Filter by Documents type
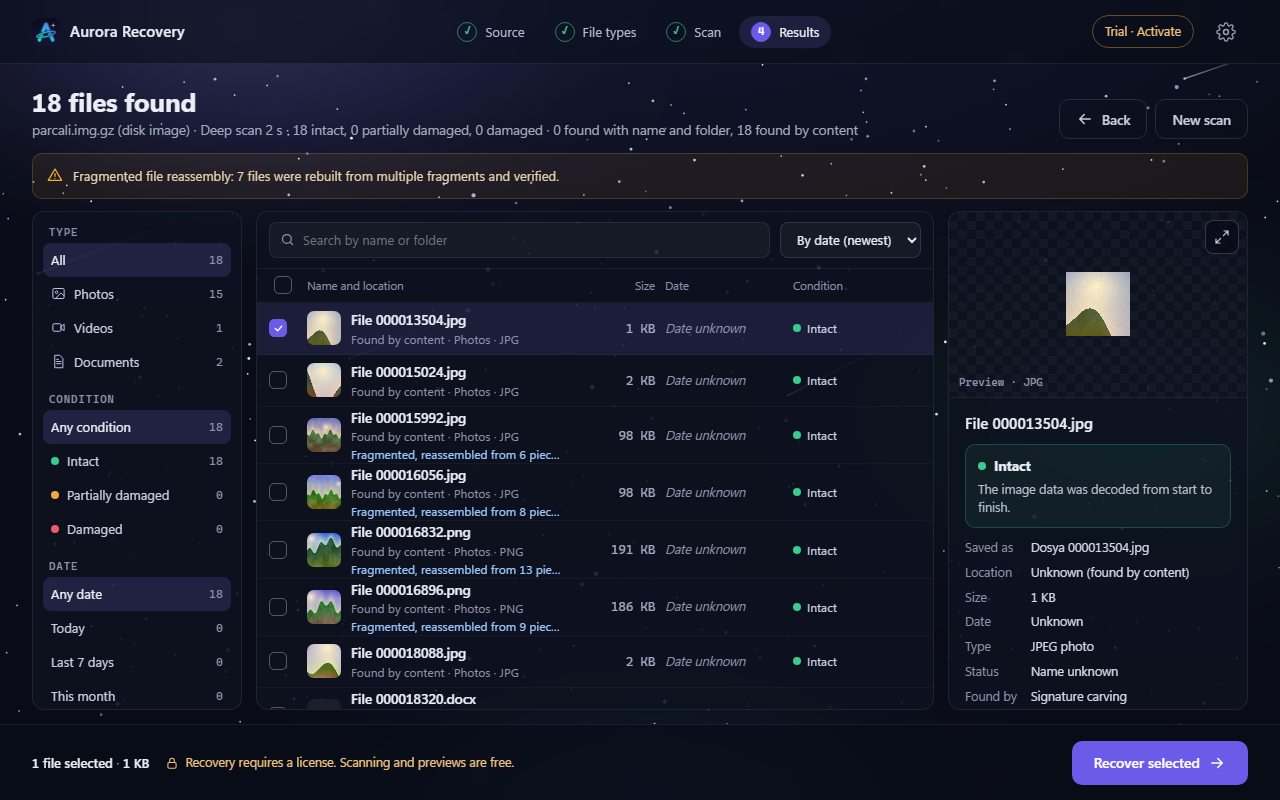Image resolution: width=1280 pixels, height=800 pixels. [137, 362]
